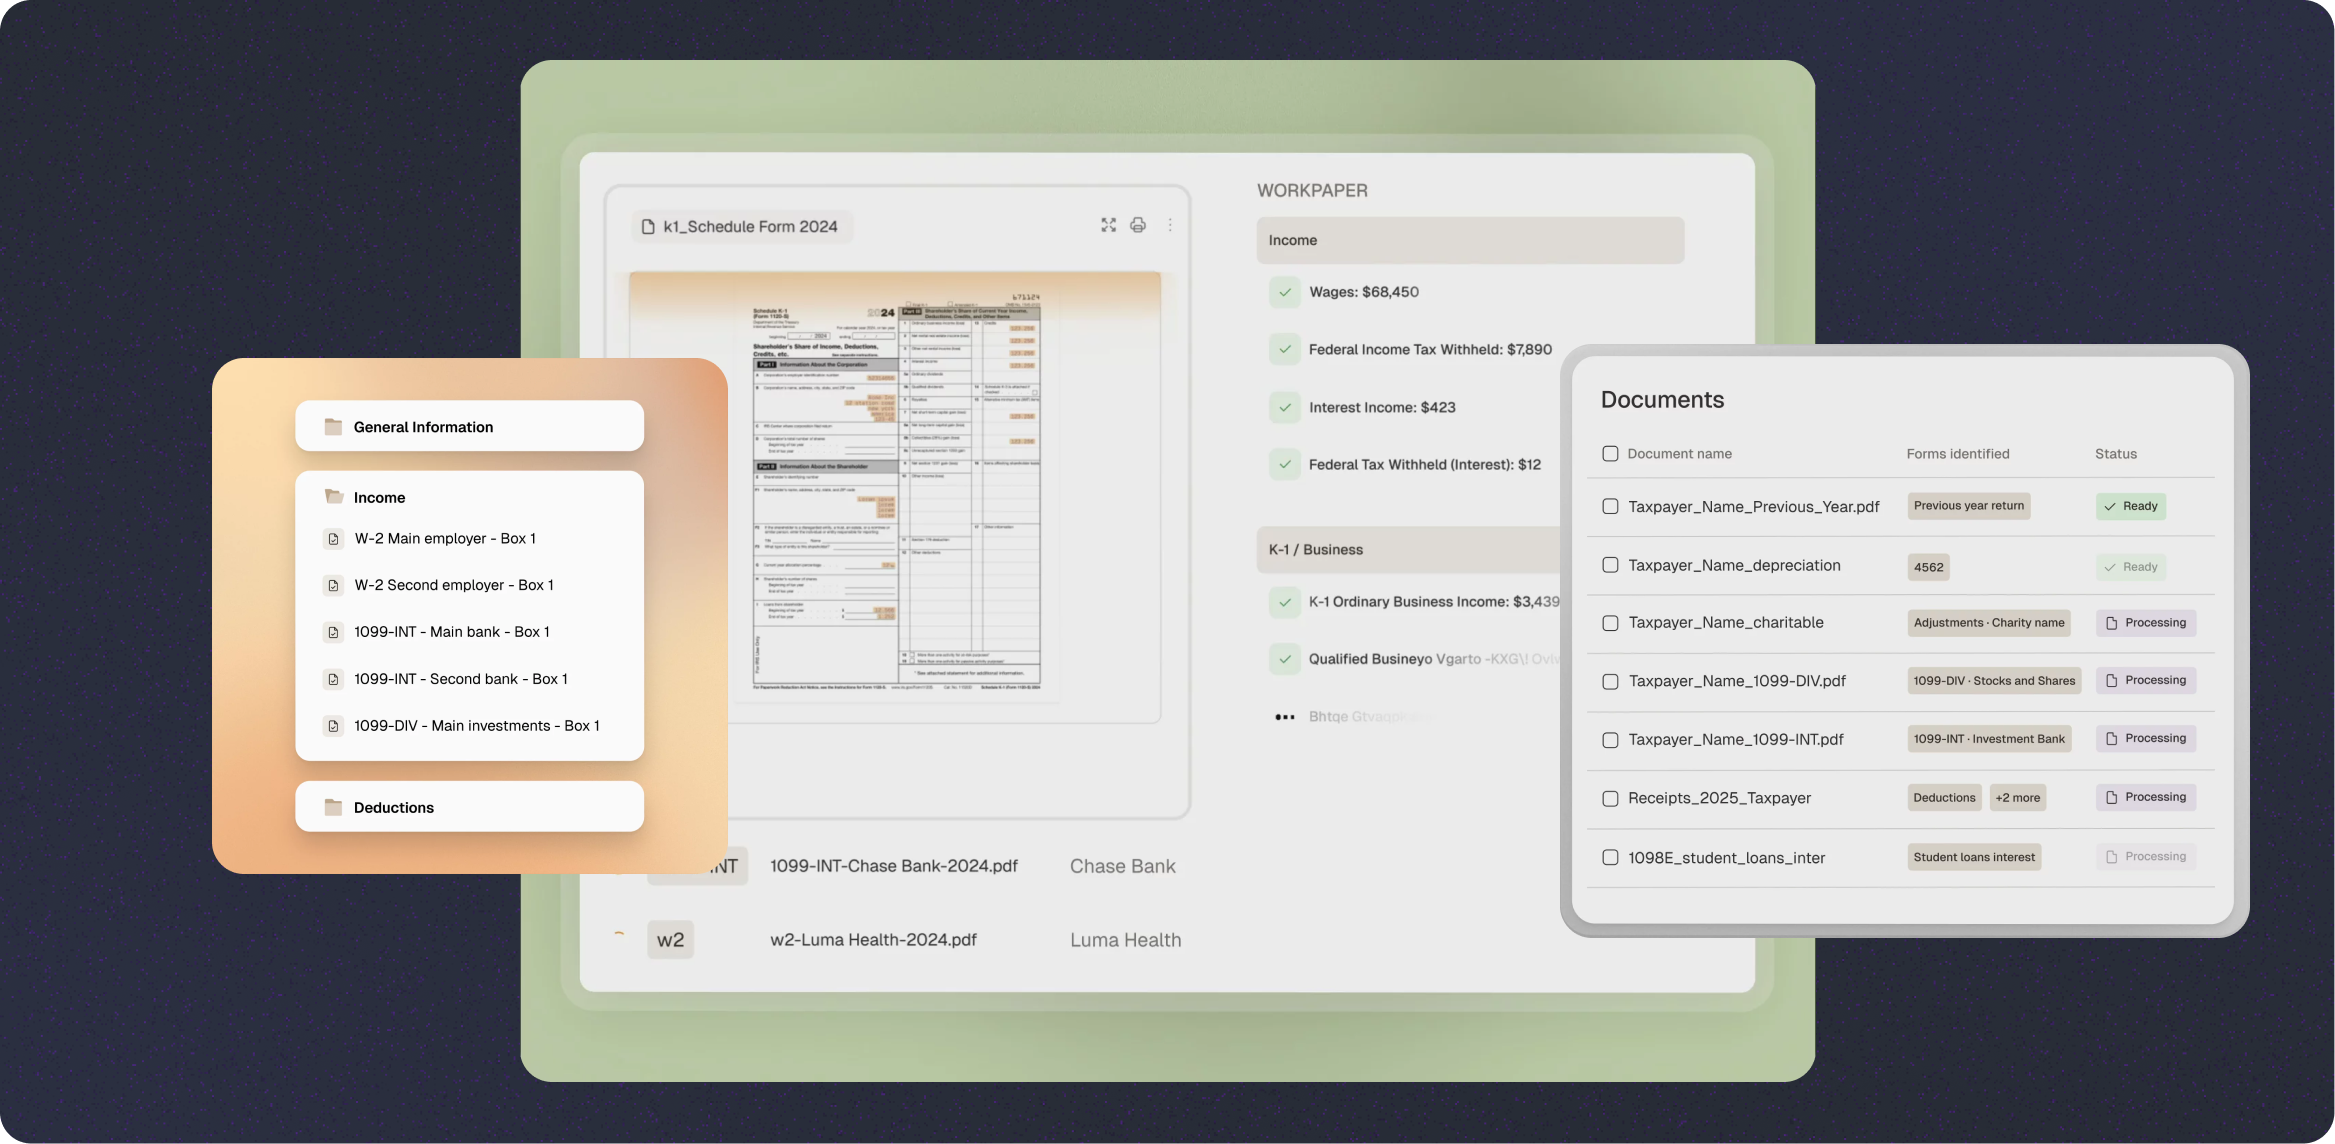The image size is (2335, 1144).
Task: Open the Income section header in Workpaper
Action: (x=1469, y=240)
